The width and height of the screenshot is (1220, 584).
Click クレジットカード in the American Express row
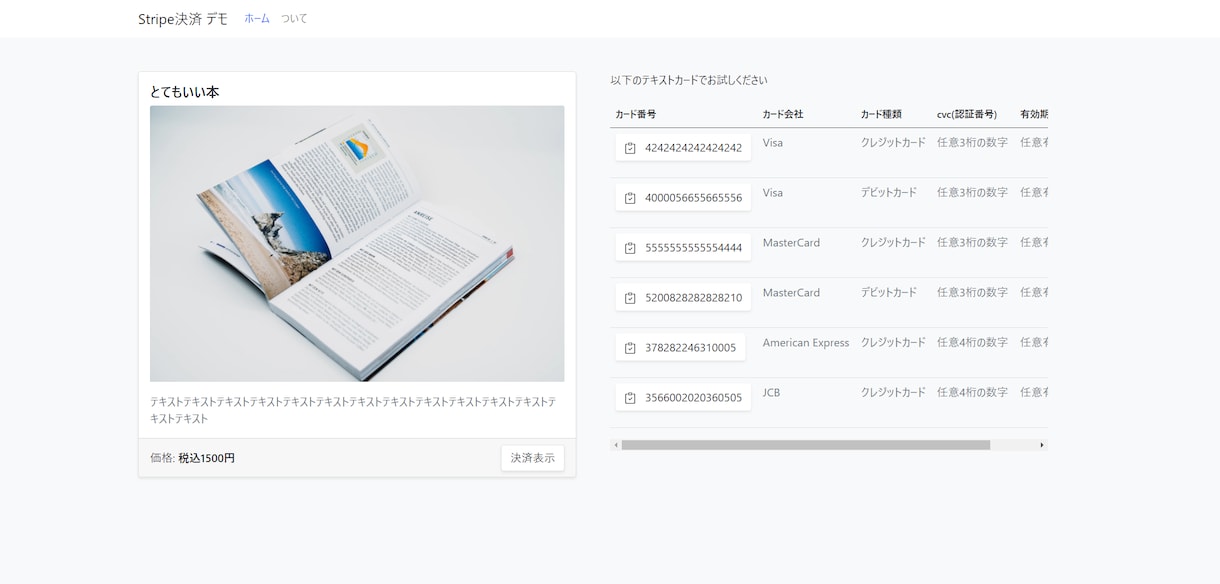(893, 342)
